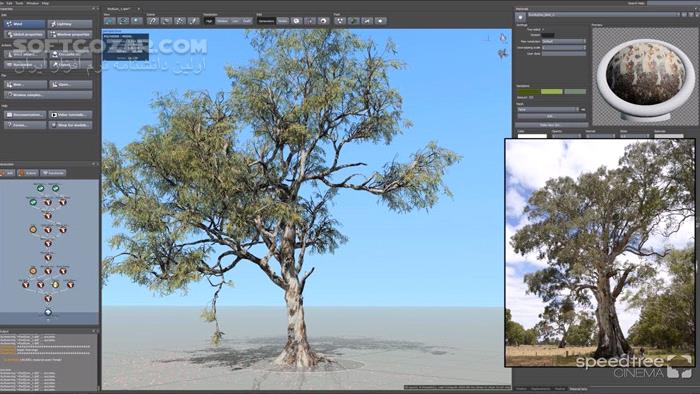Open the Mesh resolution dropdown

[564, 41]
